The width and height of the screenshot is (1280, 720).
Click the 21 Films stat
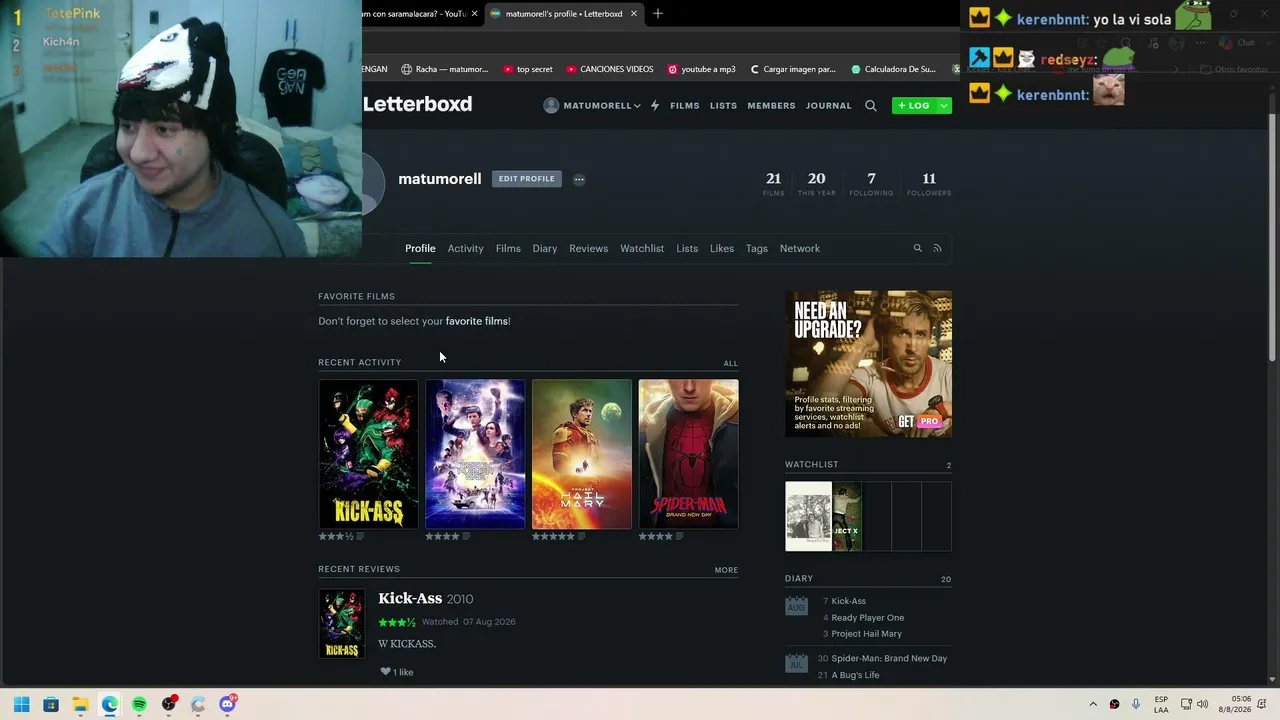coord(773,183)
